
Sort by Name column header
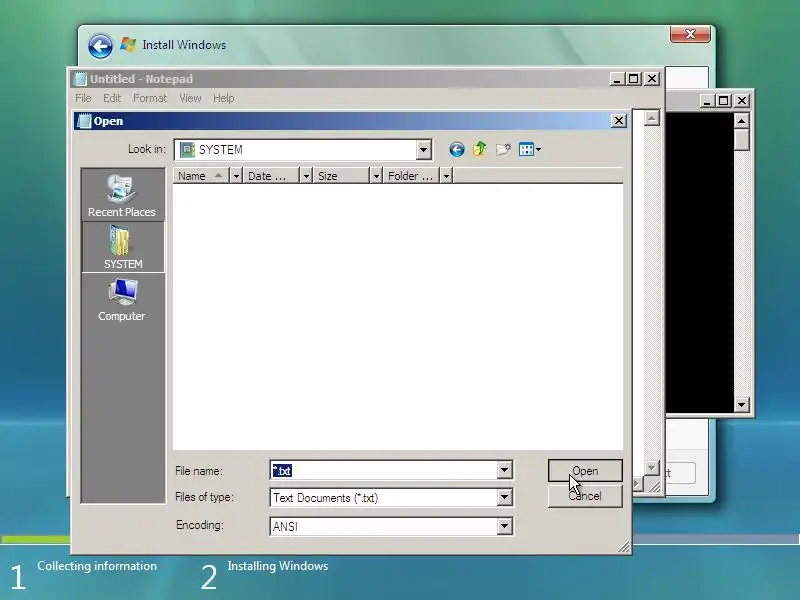[x=201, y=176]
